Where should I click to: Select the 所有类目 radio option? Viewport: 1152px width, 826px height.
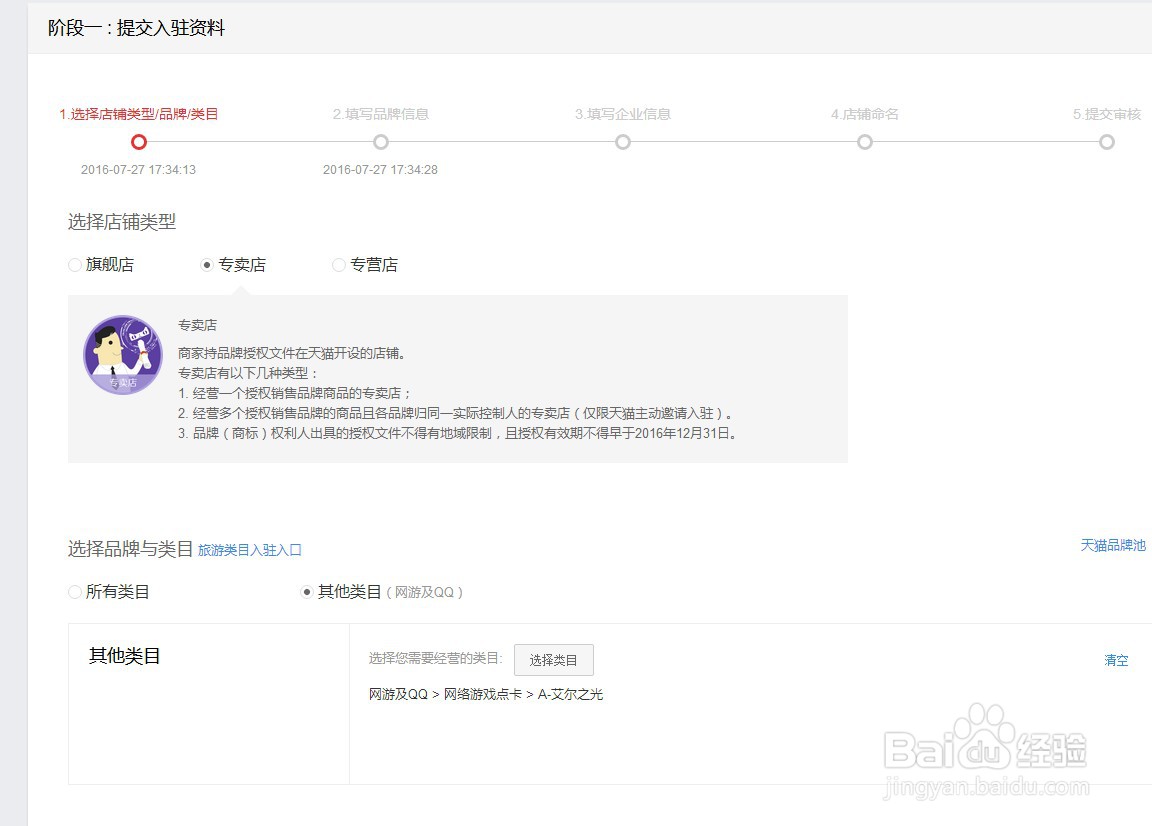(x=74, y=592)
